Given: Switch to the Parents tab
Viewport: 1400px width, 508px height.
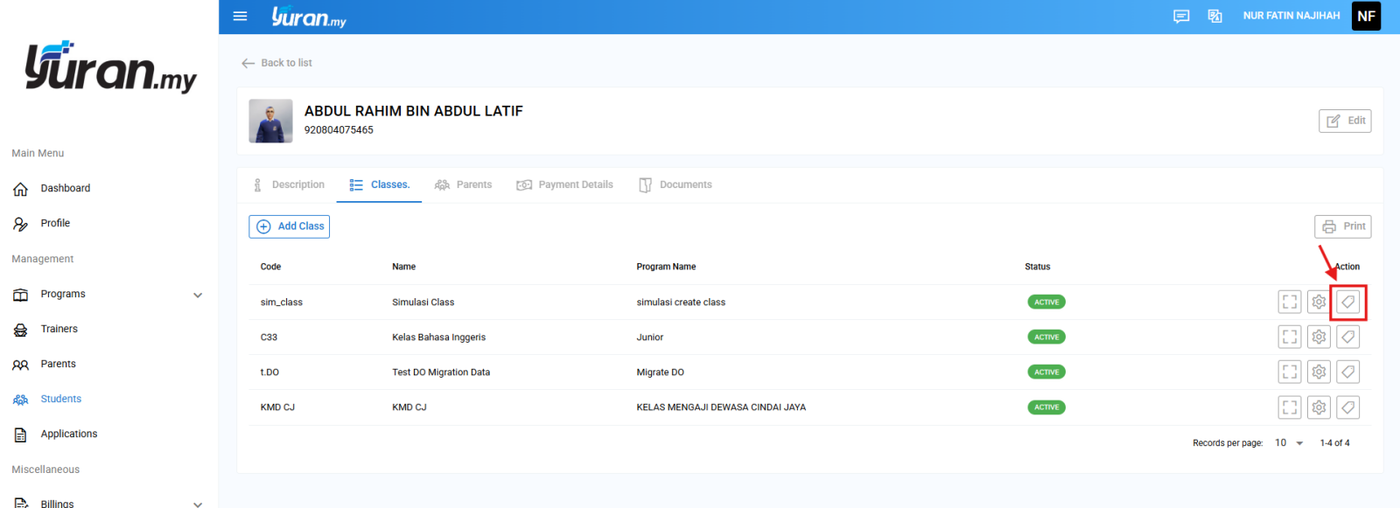Looking at the screenshot, I should pyautogui.click(x=463, y=185).
